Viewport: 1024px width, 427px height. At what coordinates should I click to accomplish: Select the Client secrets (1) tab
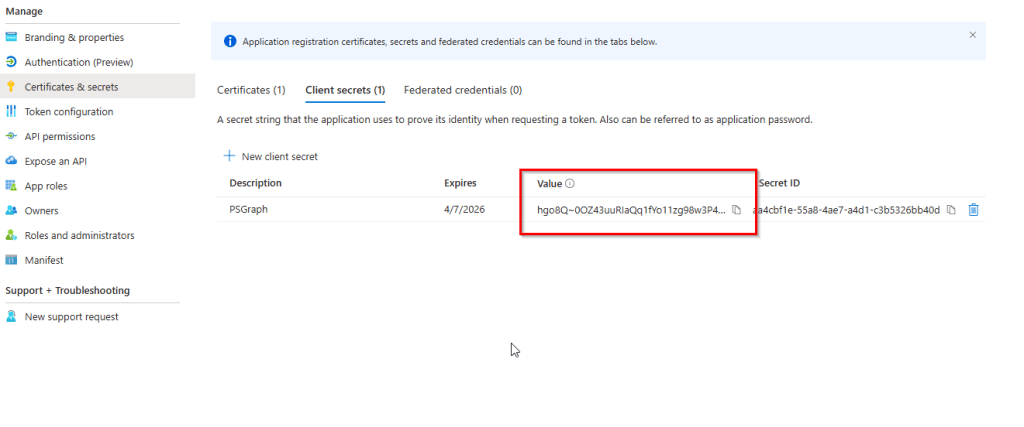click(345, 90)
